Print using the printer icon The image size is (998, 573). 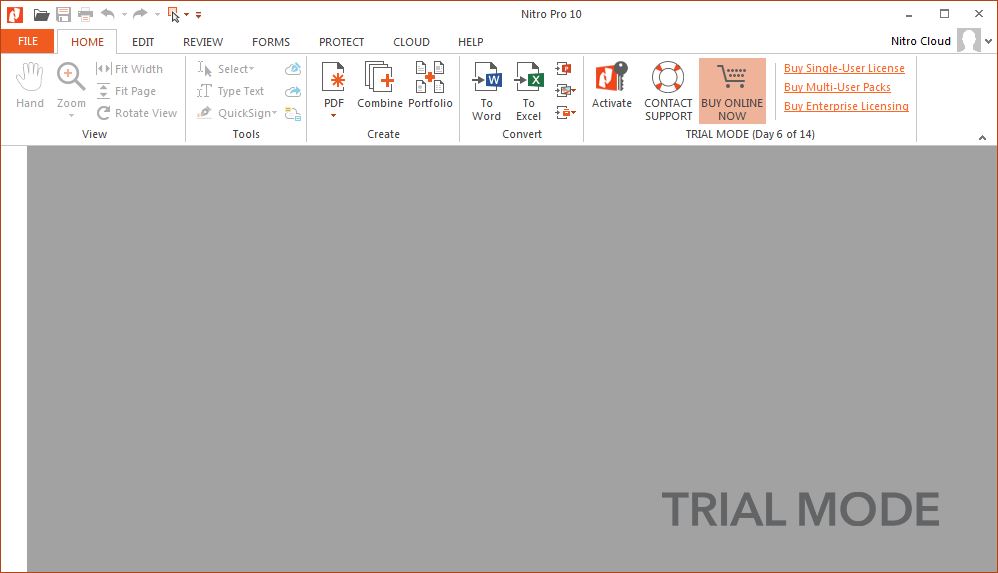tap(85, 14)
